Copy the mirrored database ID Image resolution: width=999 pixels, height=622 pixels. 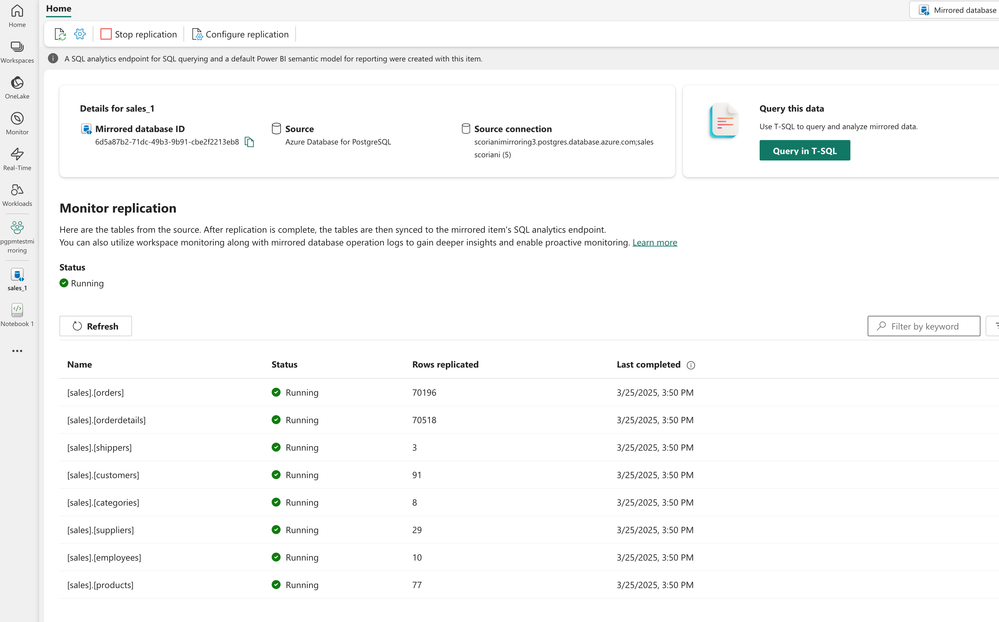coord(249,142)
